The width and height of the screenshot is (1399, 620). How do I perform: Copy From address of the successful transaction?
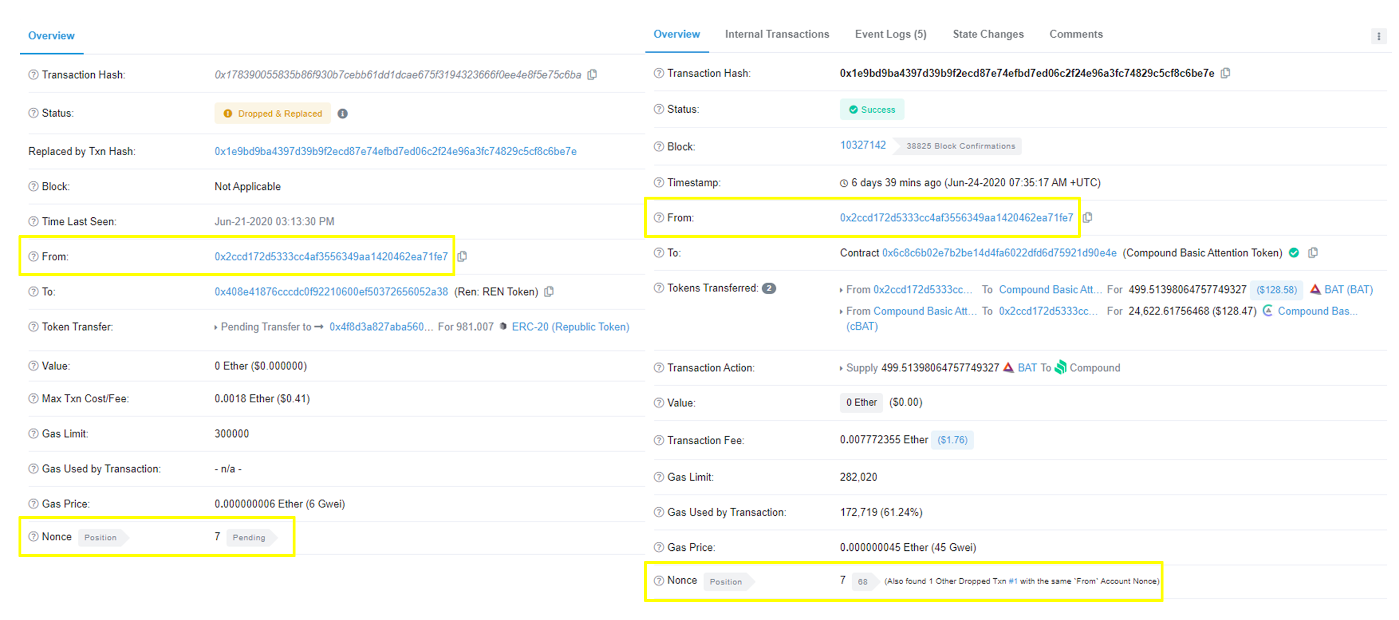(x=1088, y=218)
